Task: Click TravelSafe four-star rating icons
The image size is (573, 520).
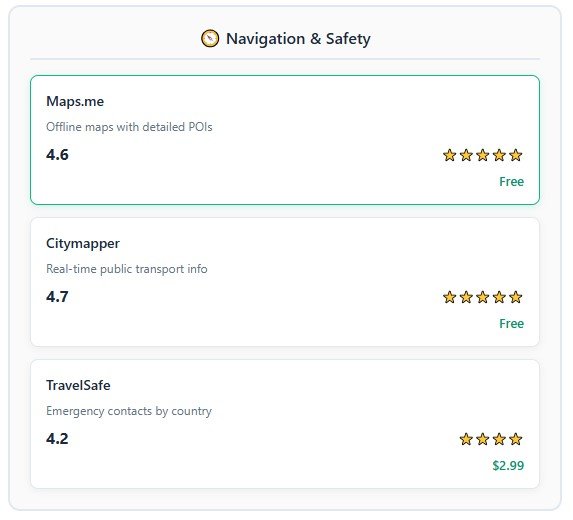Action: [x=491, y=439]
